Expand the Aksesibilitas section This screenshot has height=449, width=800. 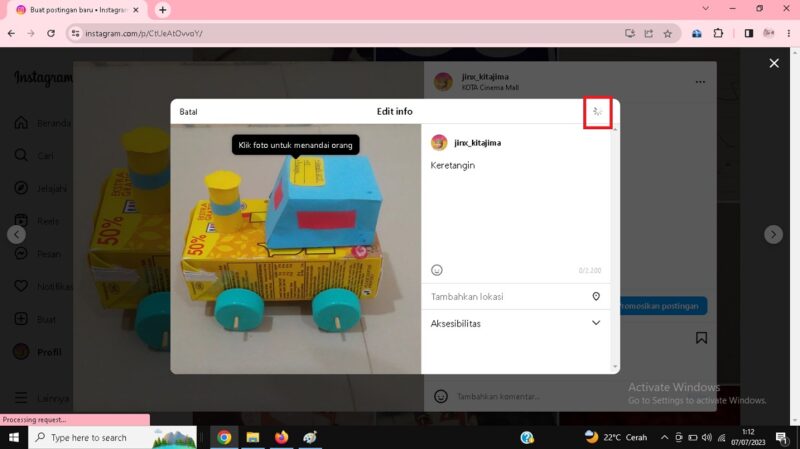pyautogui.click(x=515, y=323)
